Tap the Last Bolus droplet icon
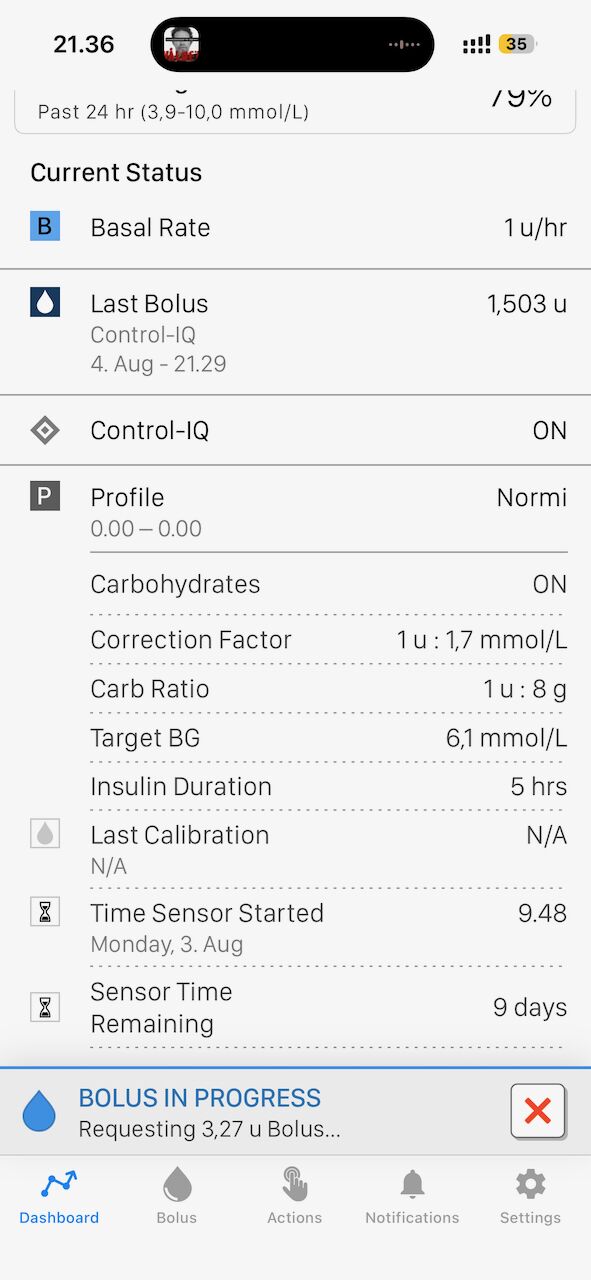 point(45,302)
